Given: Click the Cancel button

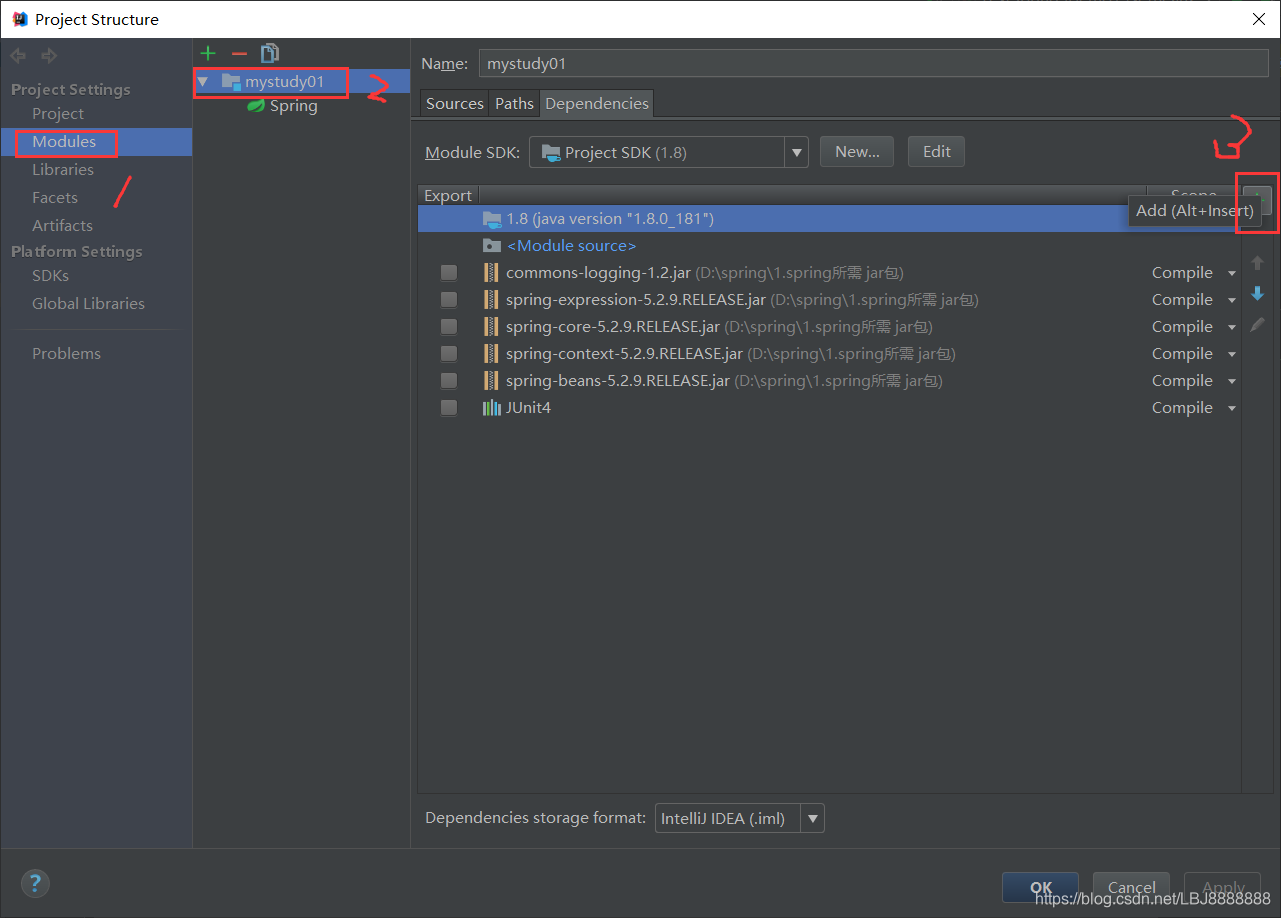Looking at the screenshot, I should (x=1132, y=887).
